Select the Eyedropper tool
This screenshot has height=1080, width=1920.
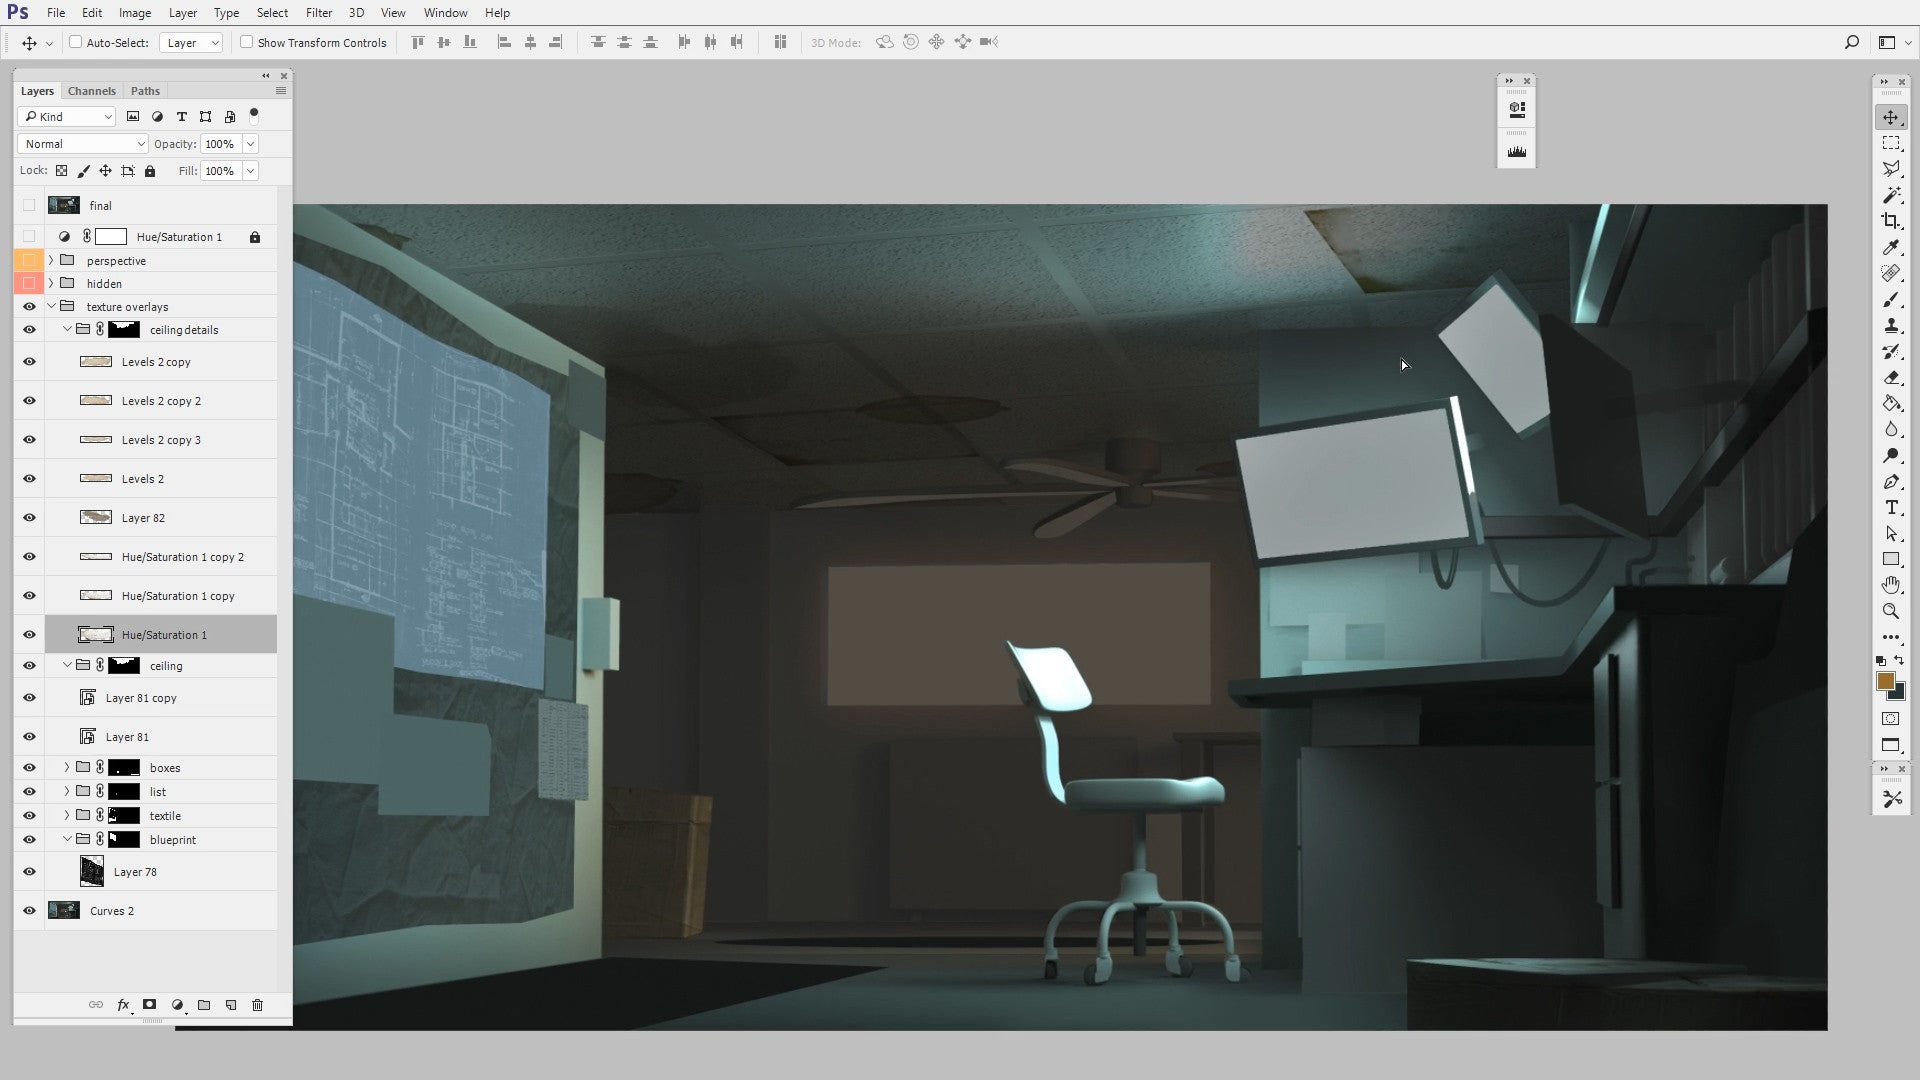tap(1891, 247)
